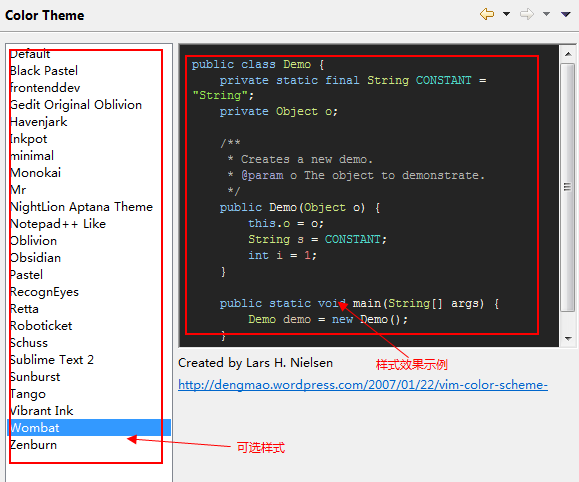Click the preview scrollbar down arrow
This screenshot has height=482, width=579.
tap(568, 338)
